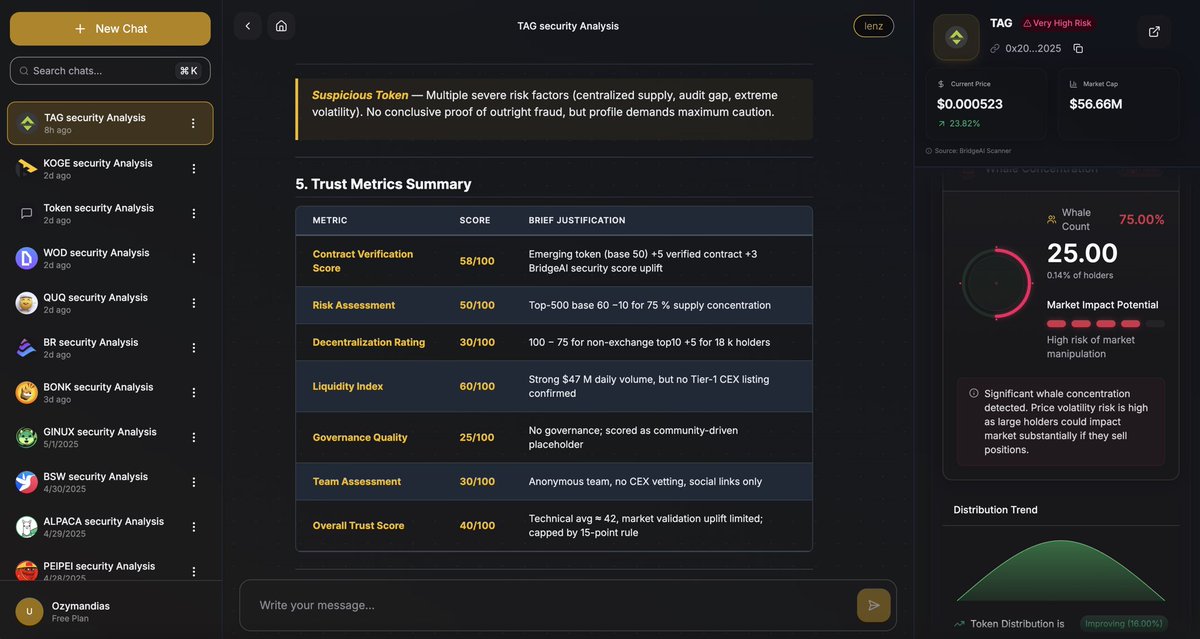Image resolution: width=1200 pixels, height=639 pixels.
Task: Open Ozymandias user profile
Action: tap(110, 611)
